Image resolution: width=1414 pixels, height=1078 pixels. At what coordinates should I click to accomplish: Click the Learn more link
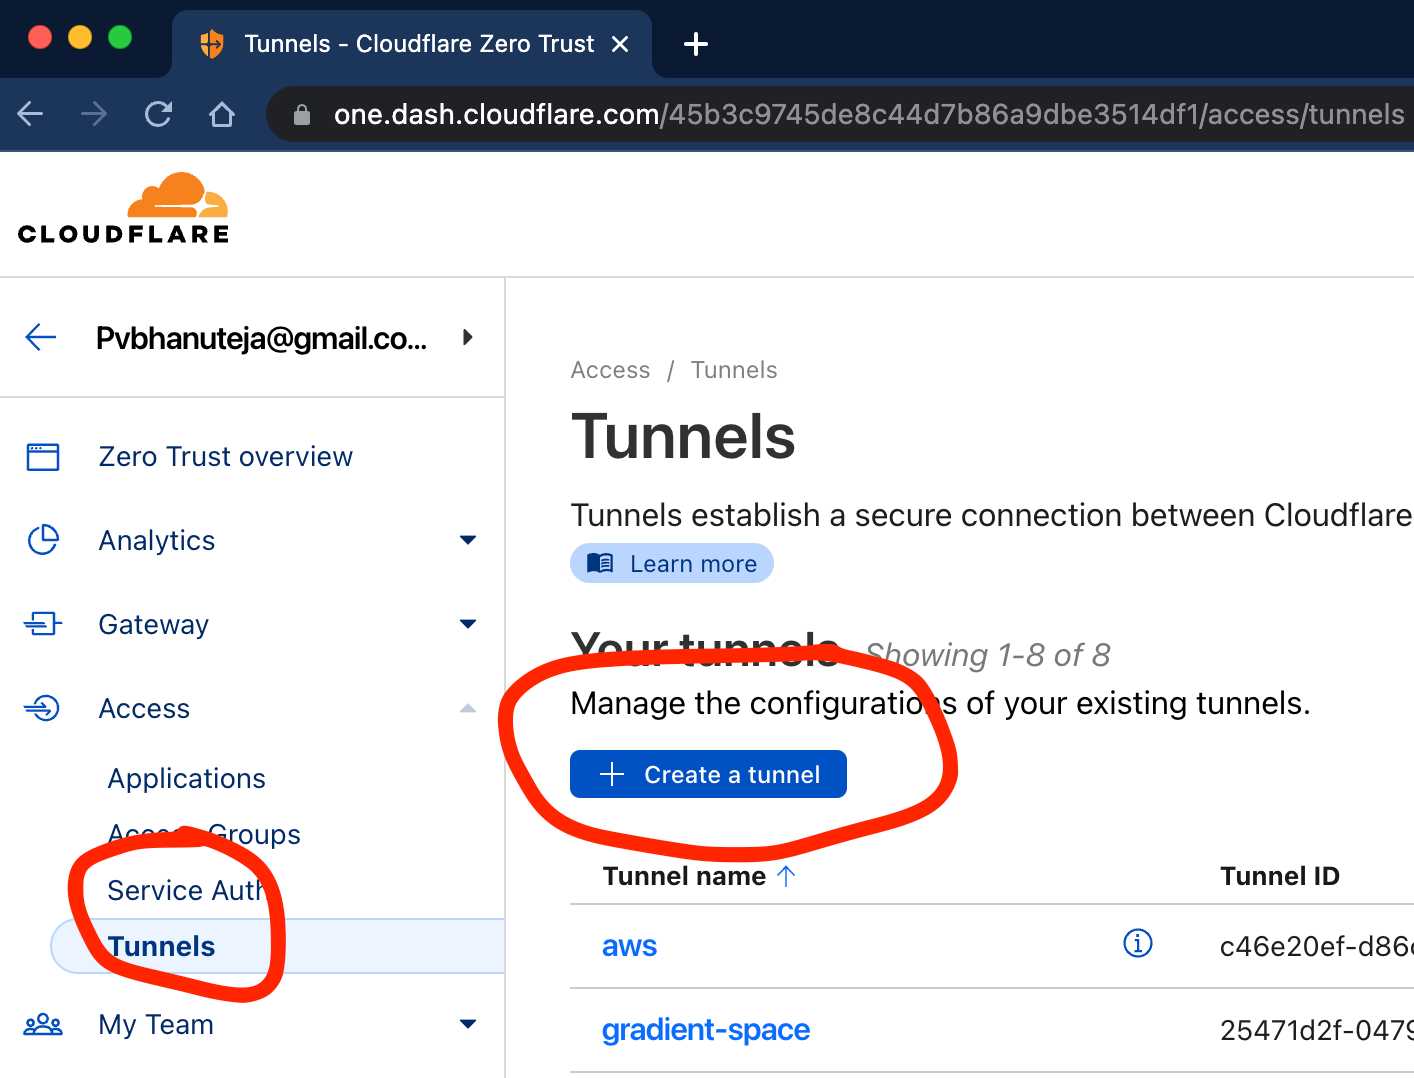tap(672, 563)
